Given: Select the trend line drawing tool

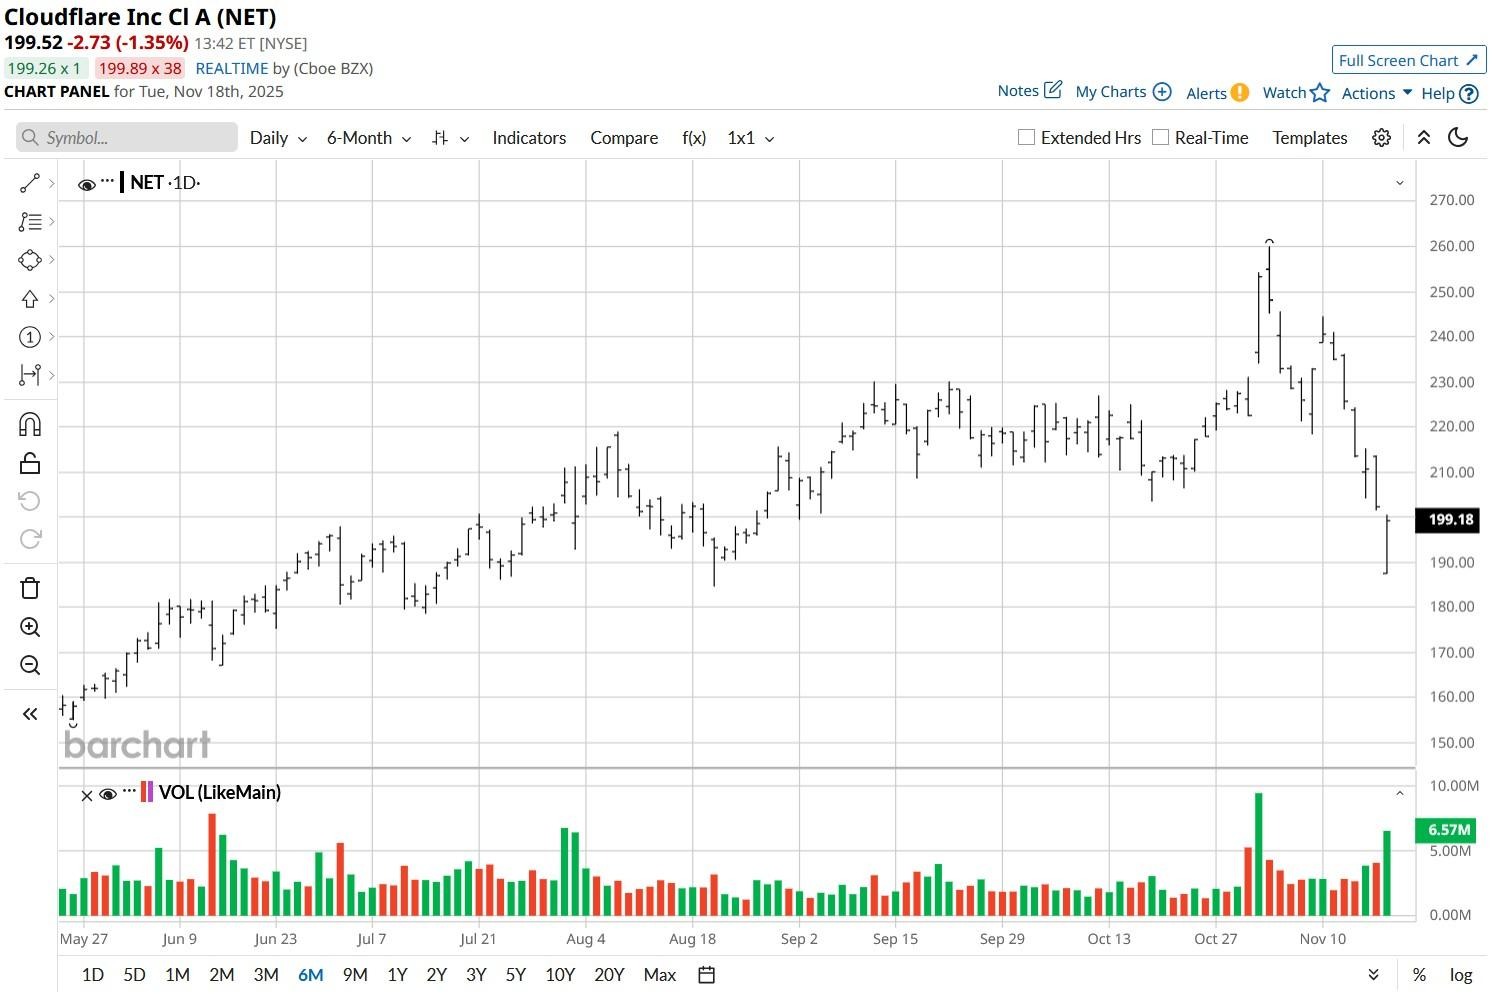Looking at the screenshot, I should [29, 183].
